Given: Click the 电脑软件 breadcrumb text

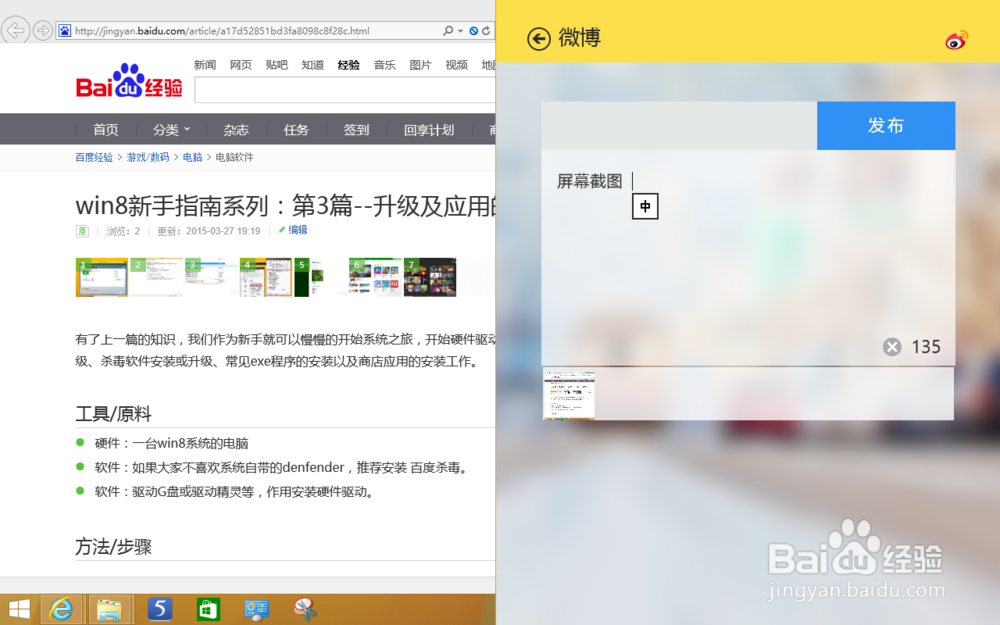Looking at the screenshot, I should pos(234,158).
